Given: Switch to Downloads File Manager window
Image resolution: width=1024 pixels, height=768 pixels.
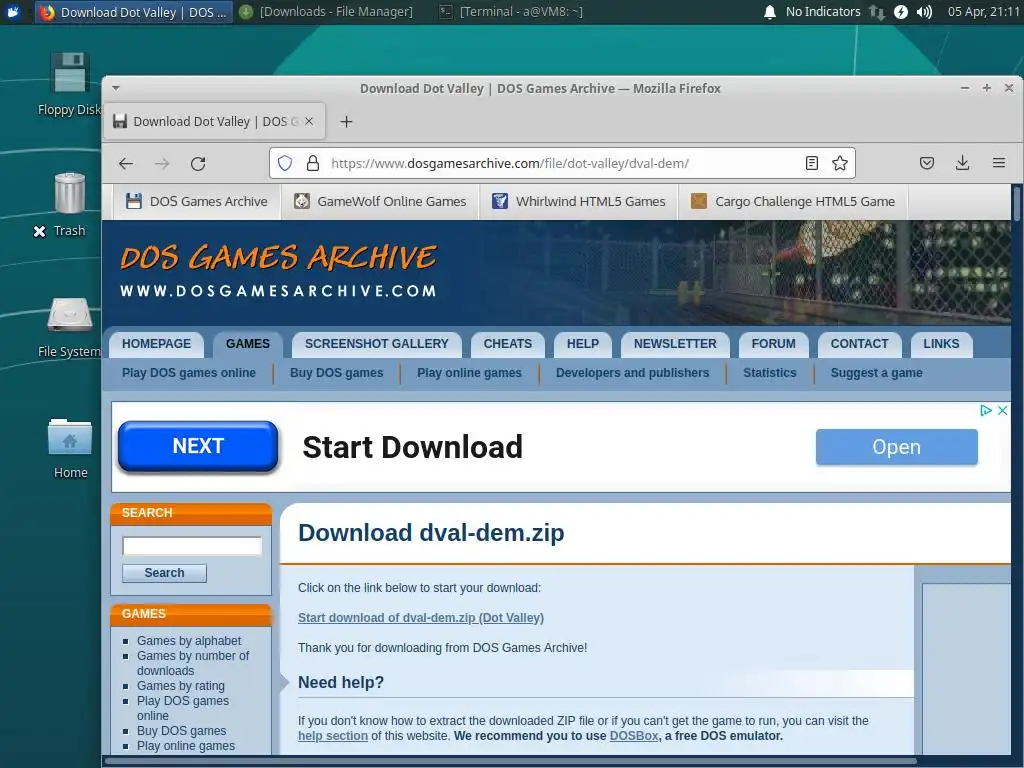Looking at the screenshot, I should pyautogui.click(x=326, y=12).
